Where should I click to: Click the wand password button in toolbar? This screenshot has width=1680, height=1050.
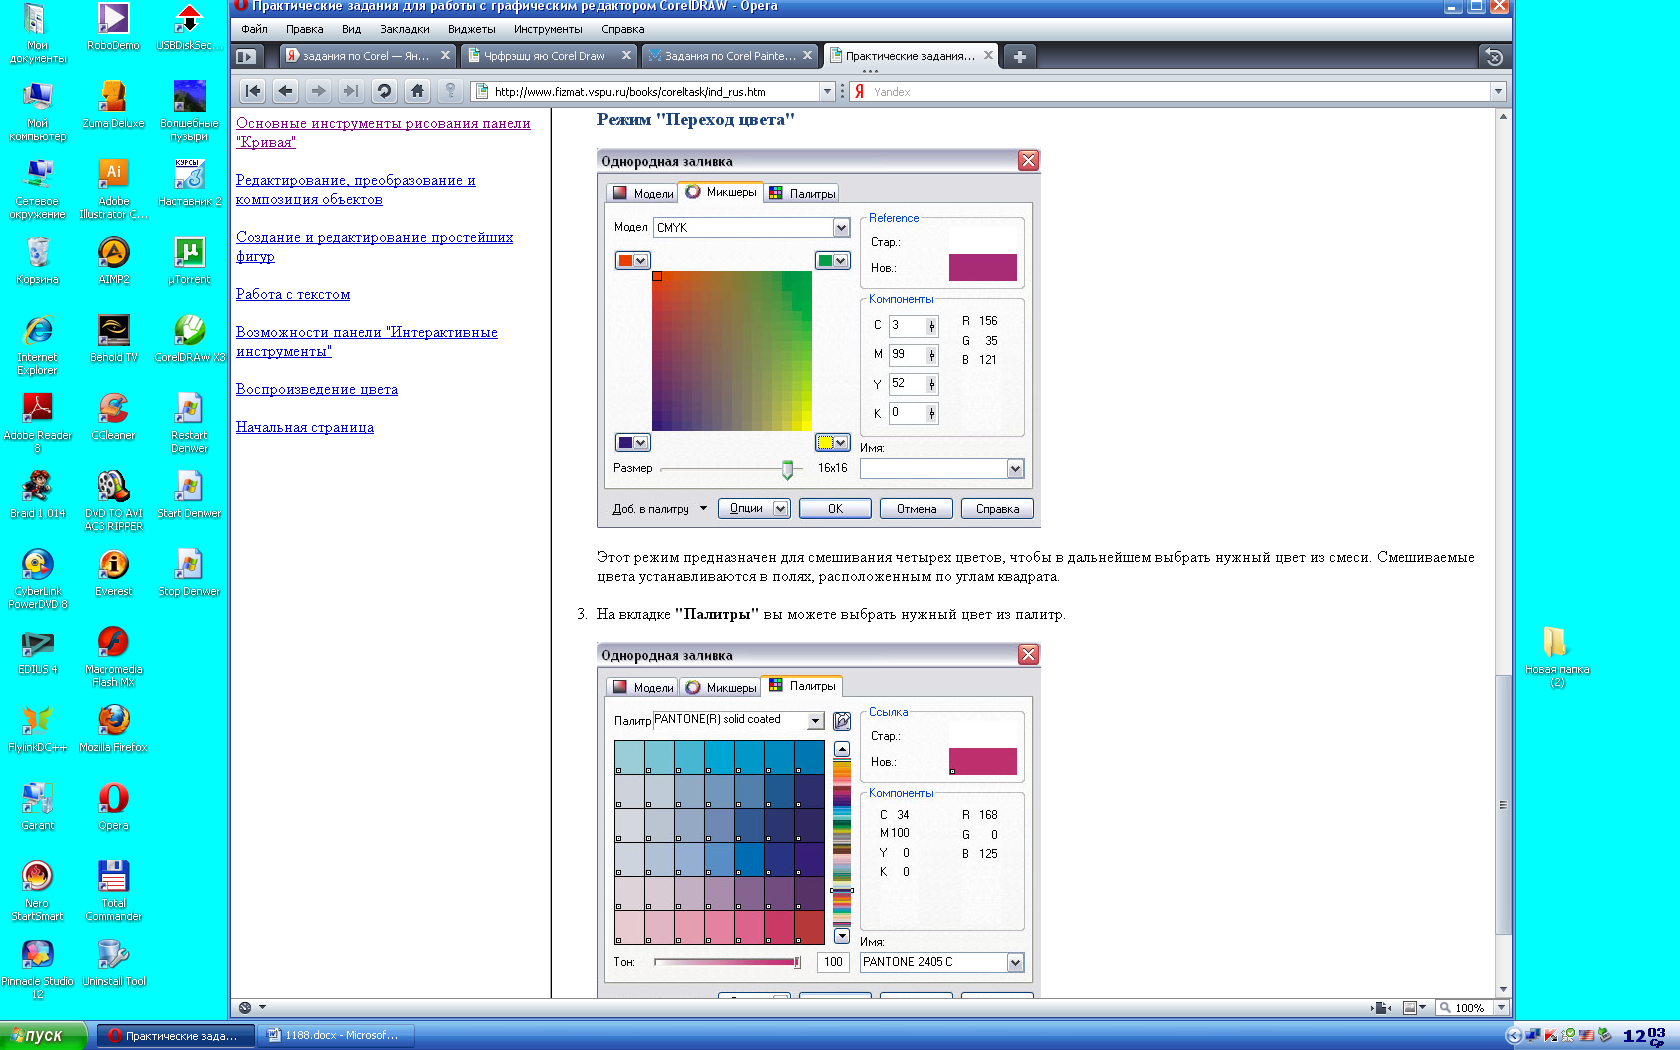point(450,91)
